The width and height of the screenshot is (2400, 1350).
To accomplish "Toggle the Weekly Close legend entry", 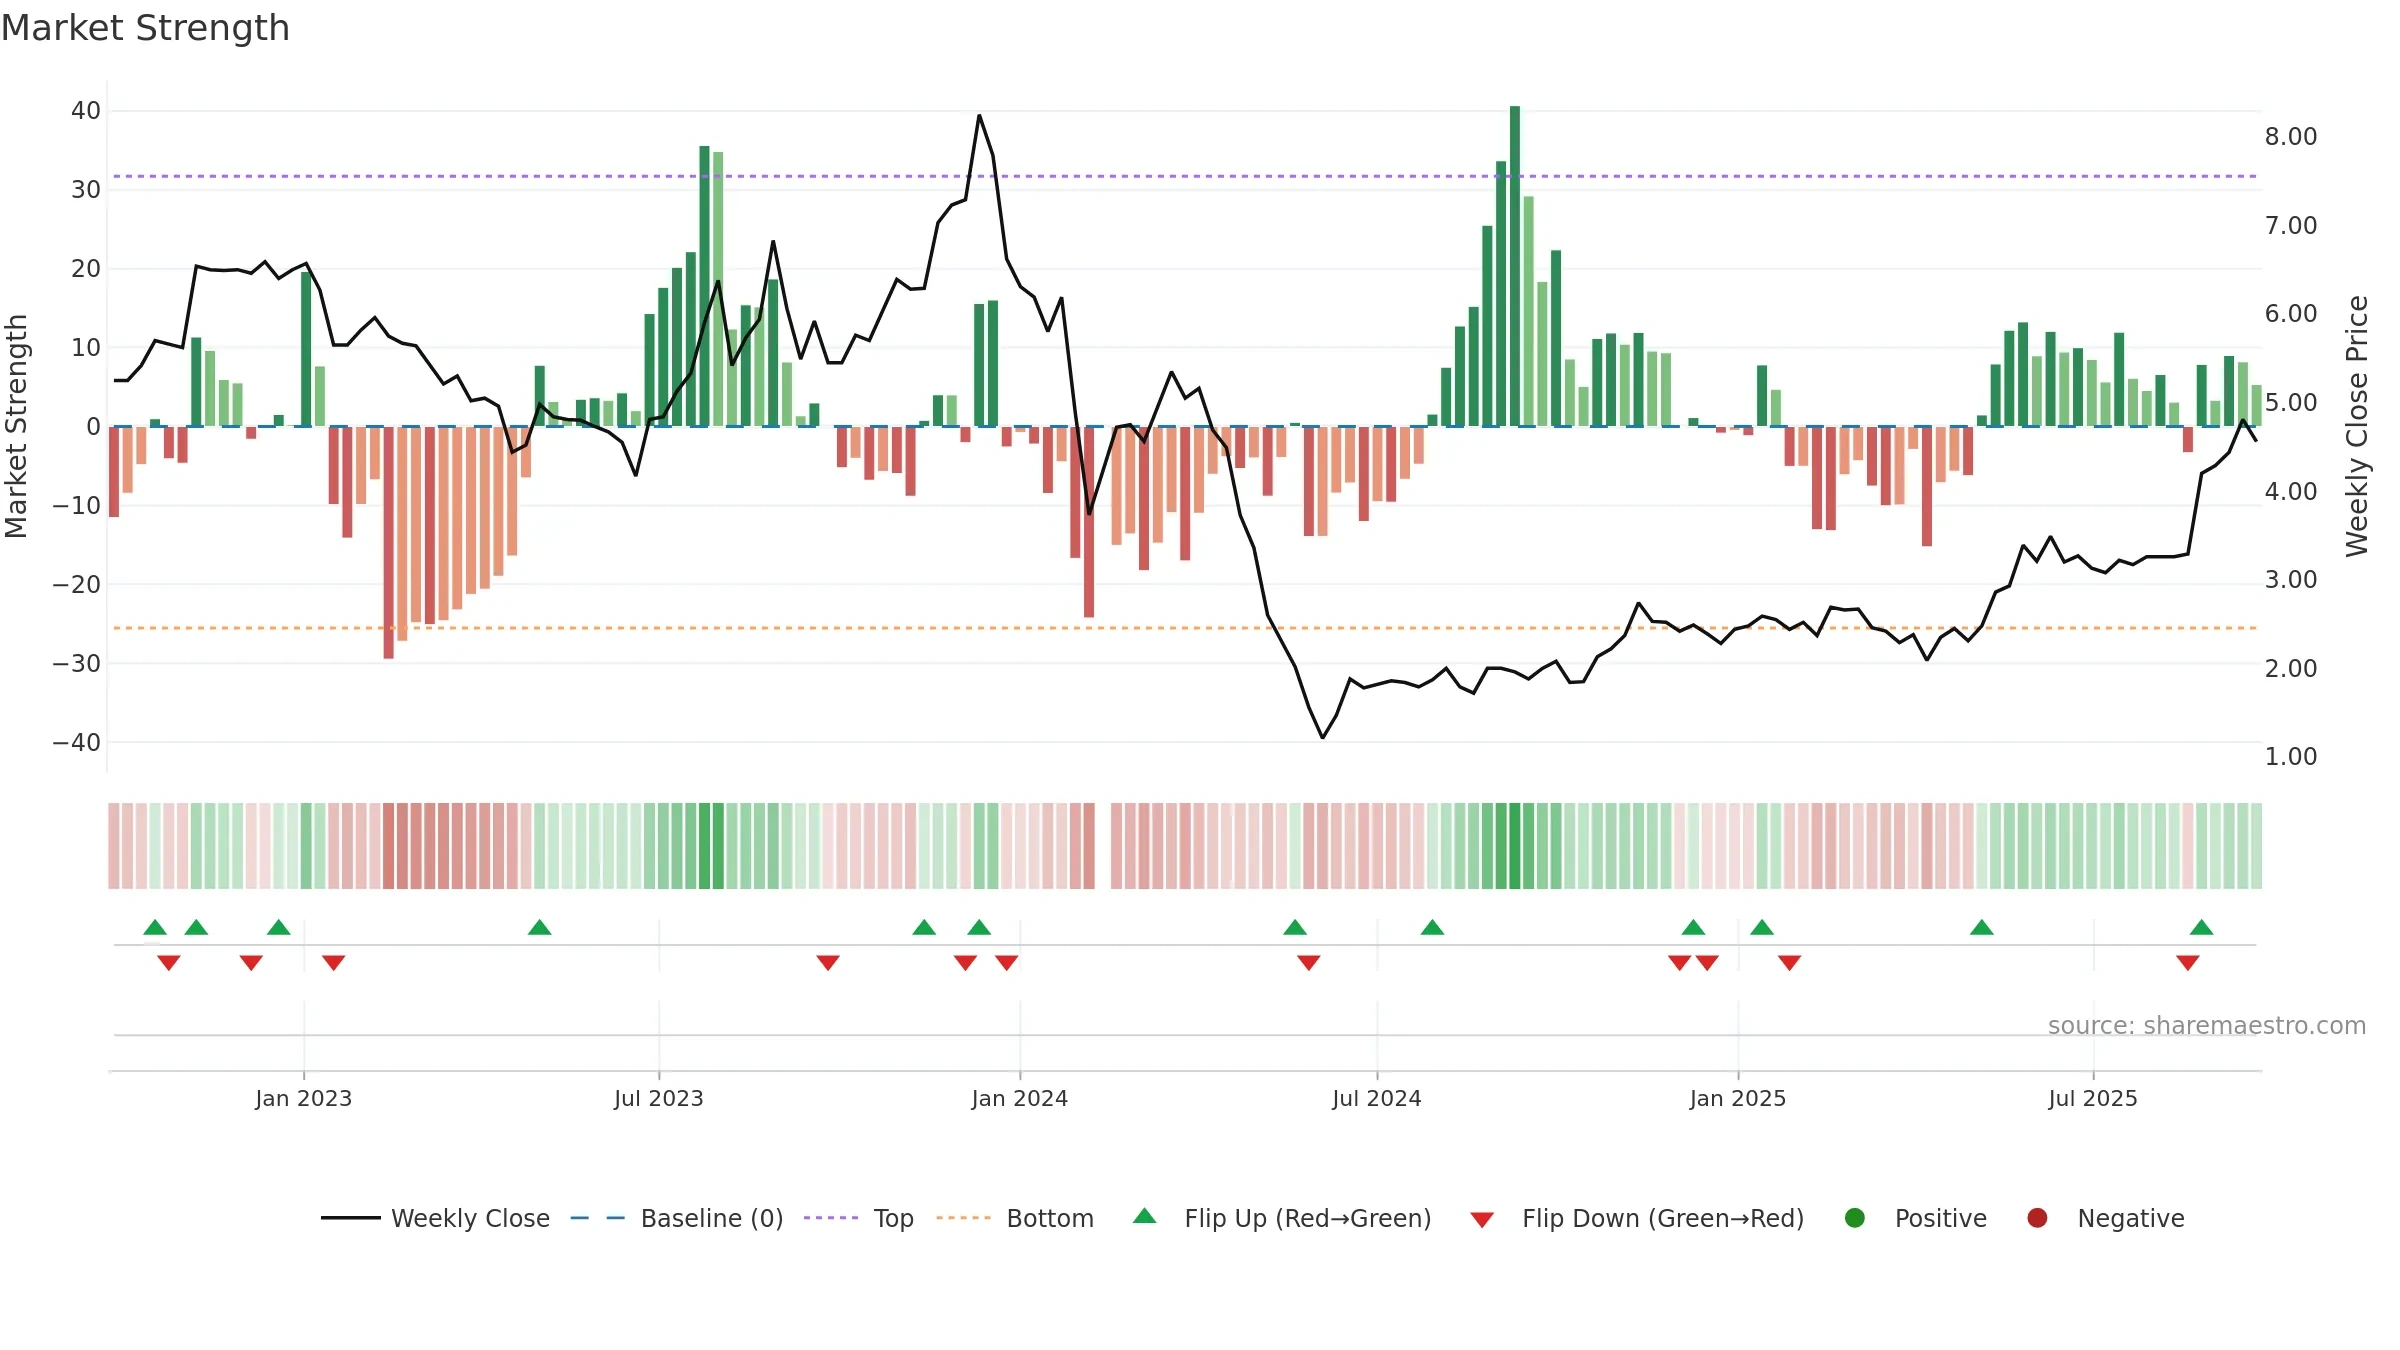I will (x=435, y=1218).
